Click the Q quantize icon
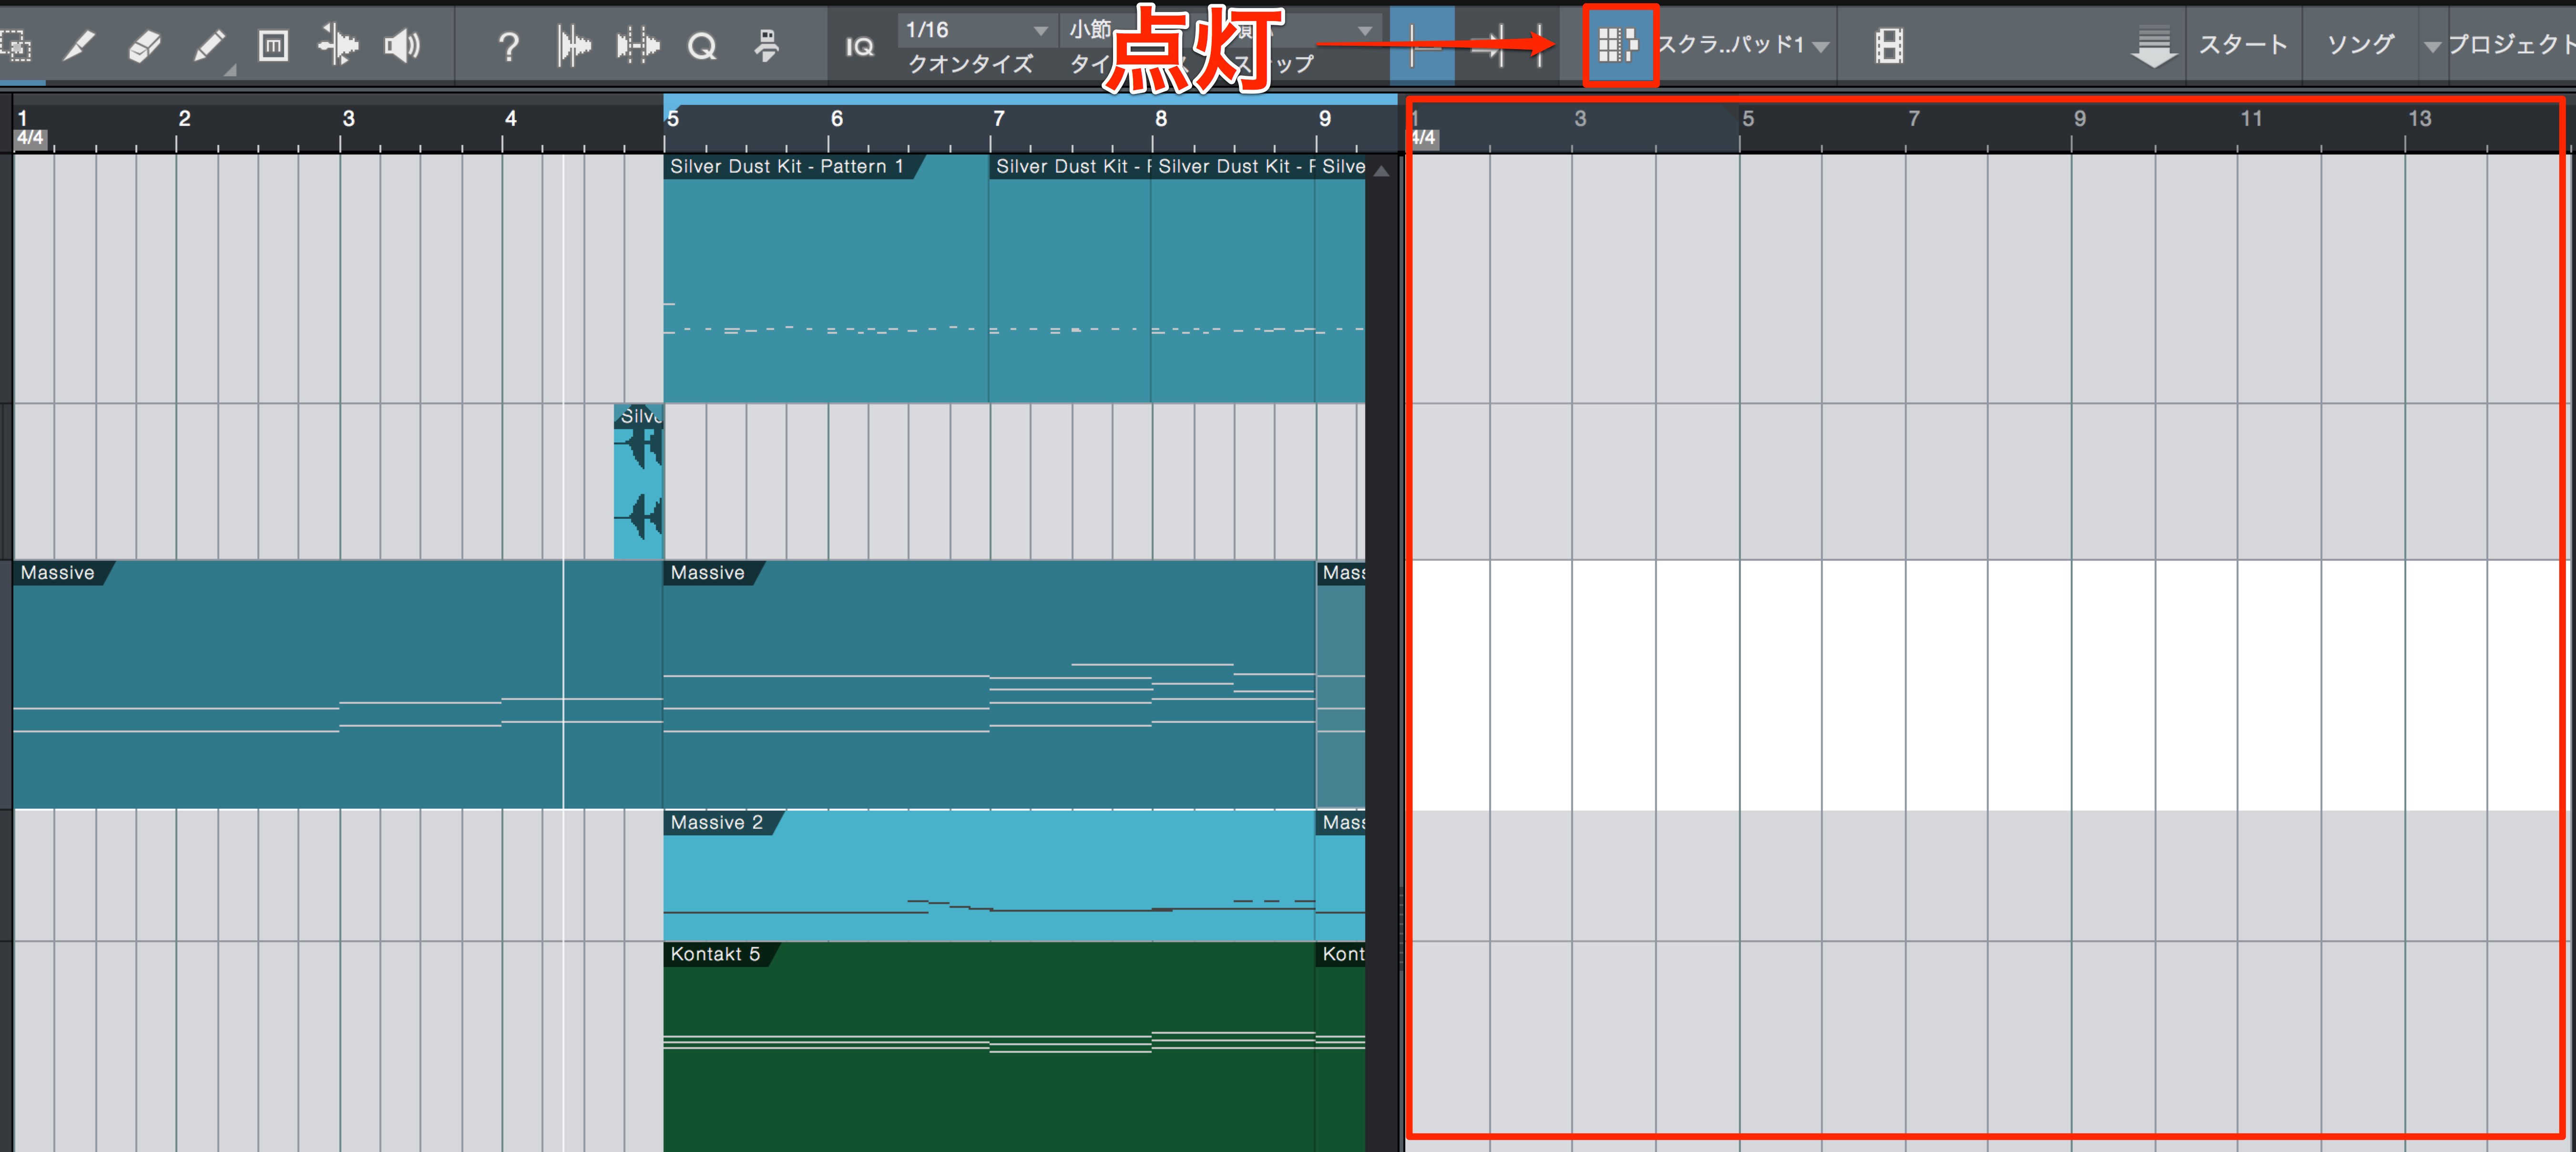Image resolution: width=2576 pixels, height=1152 pixels. coord(702,46)
